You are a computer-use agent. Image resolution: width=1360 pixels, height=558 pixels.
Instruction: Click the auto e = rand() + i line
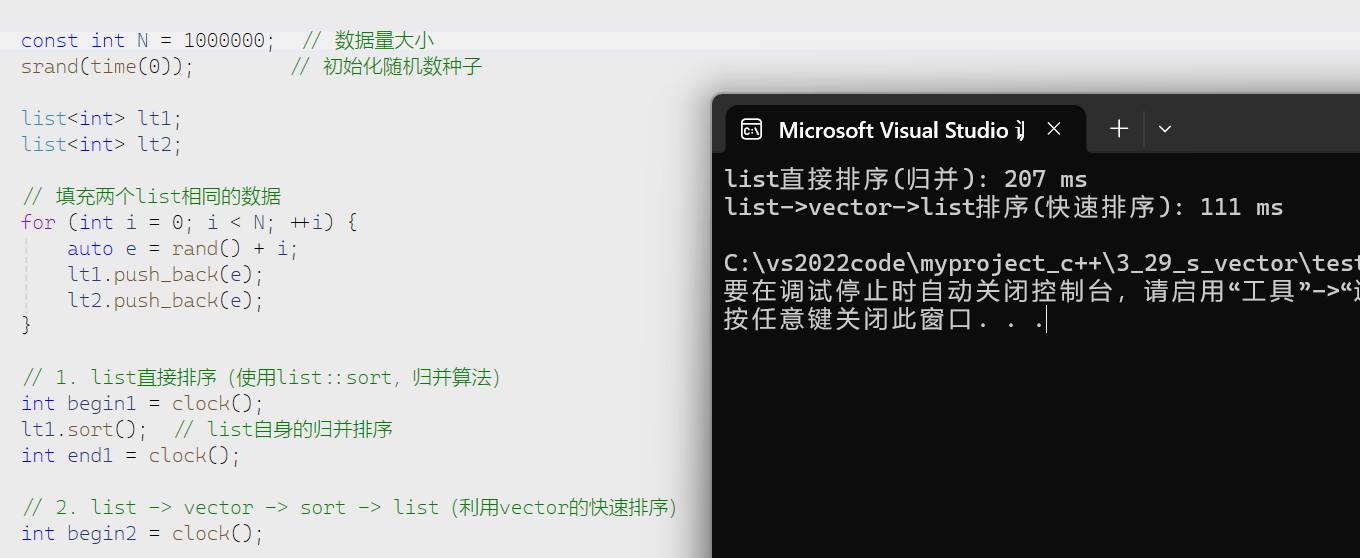(x=182, y=248)
